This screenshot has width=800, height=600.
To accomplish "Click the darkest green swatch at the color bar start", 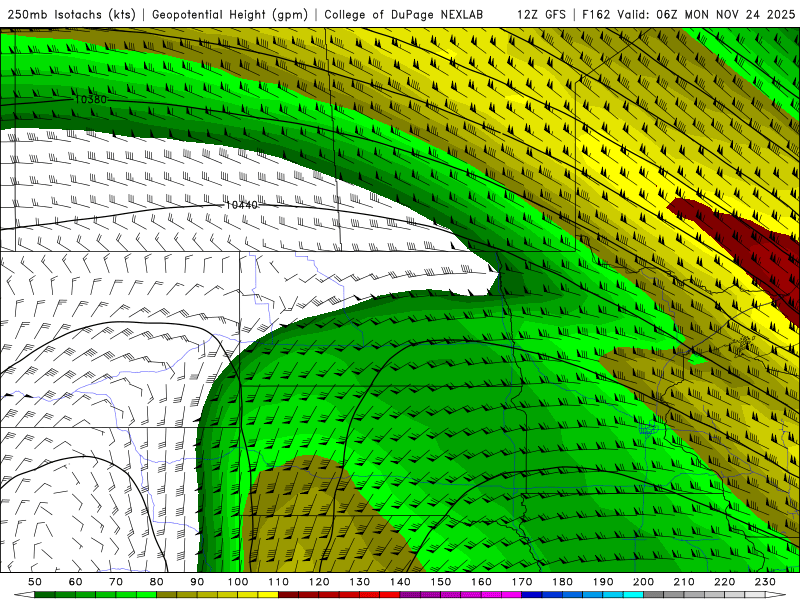I will [x=45, y=595].
